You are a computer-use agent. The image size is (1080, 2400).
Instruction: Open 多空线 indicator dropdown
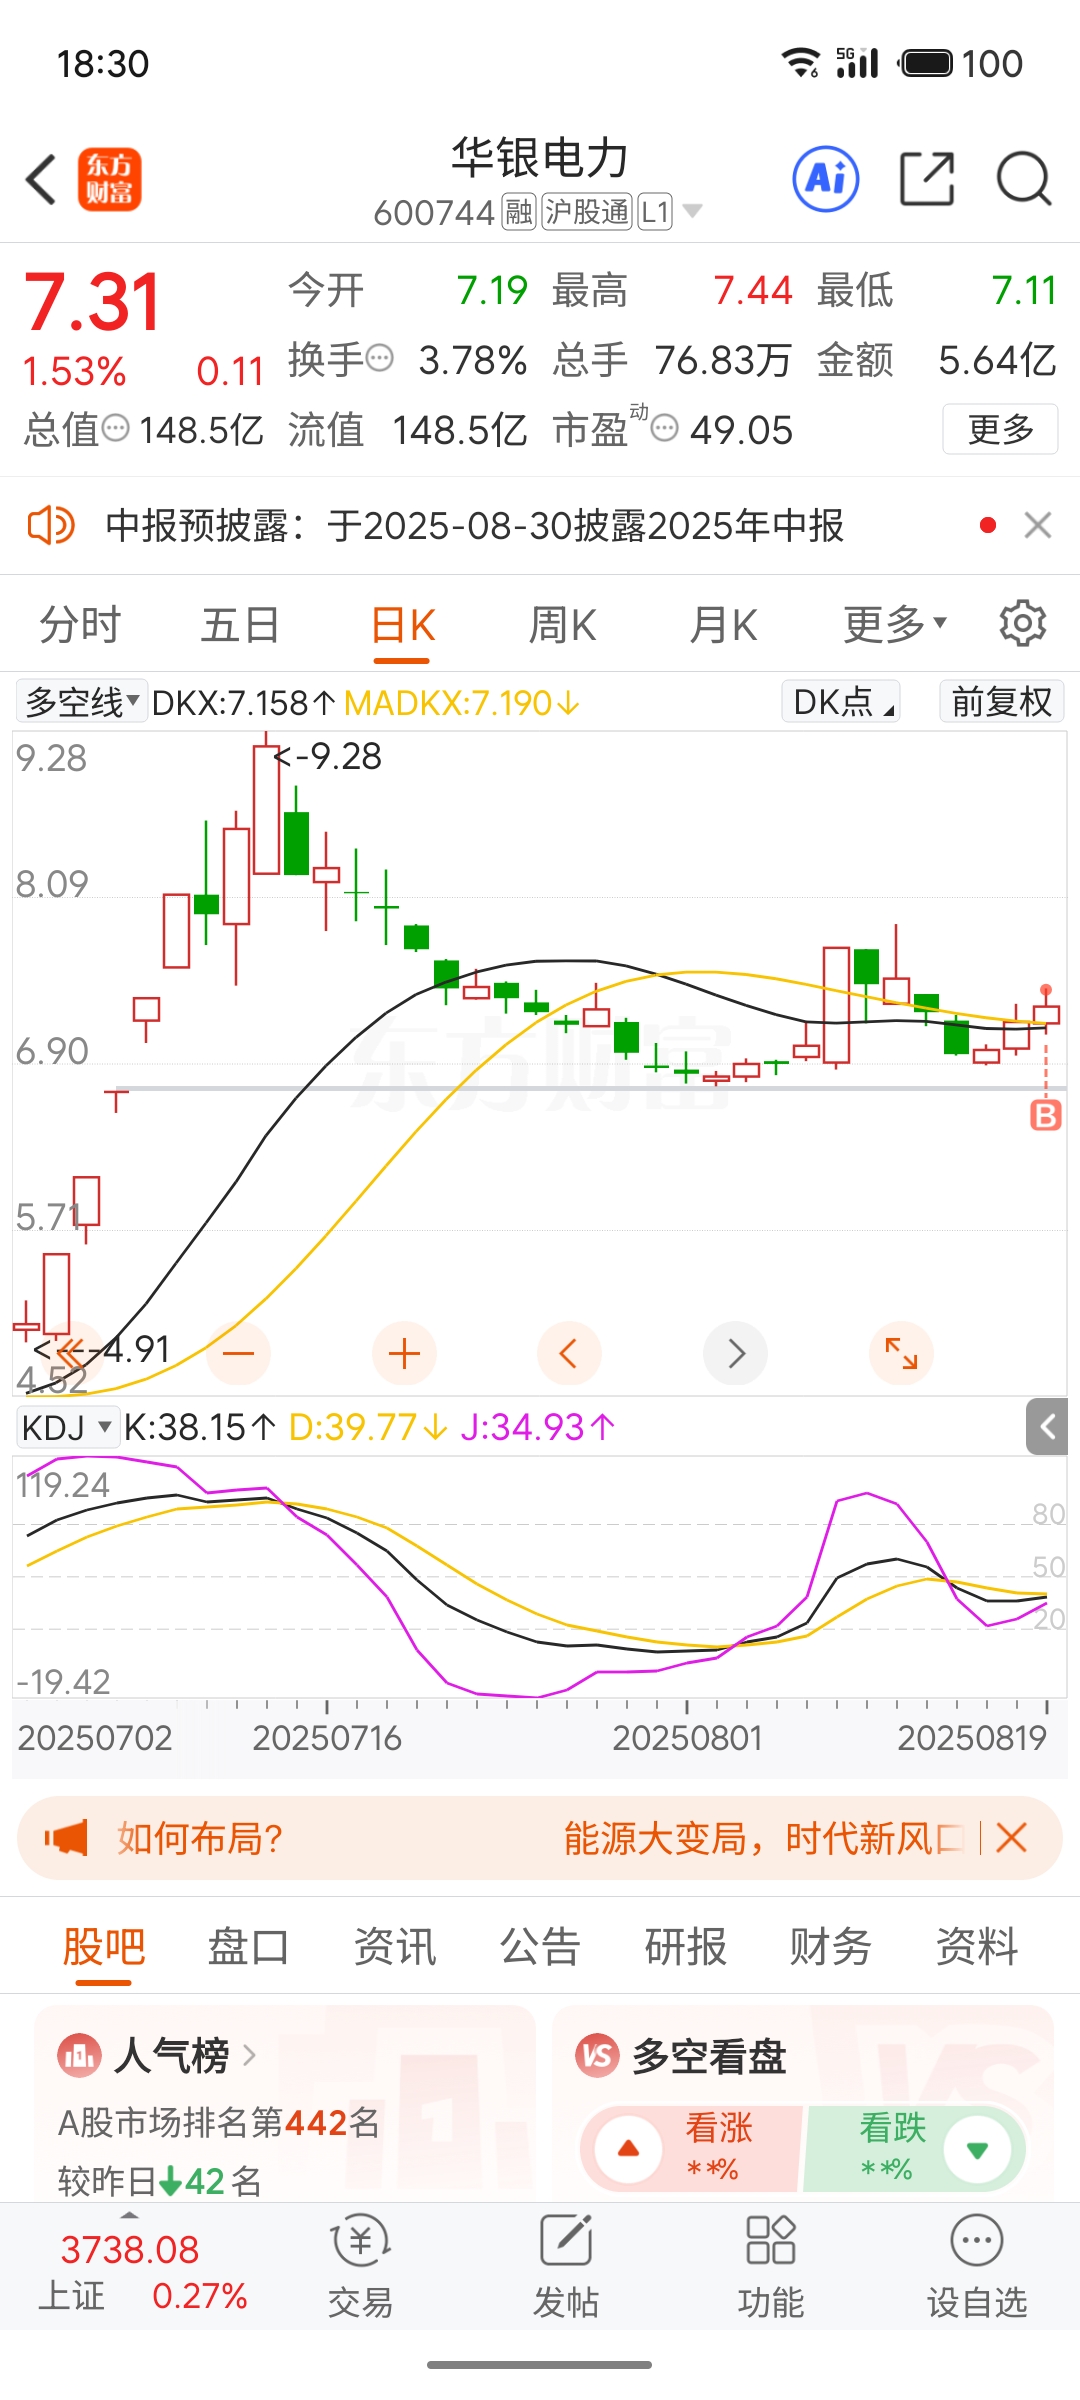81,702
